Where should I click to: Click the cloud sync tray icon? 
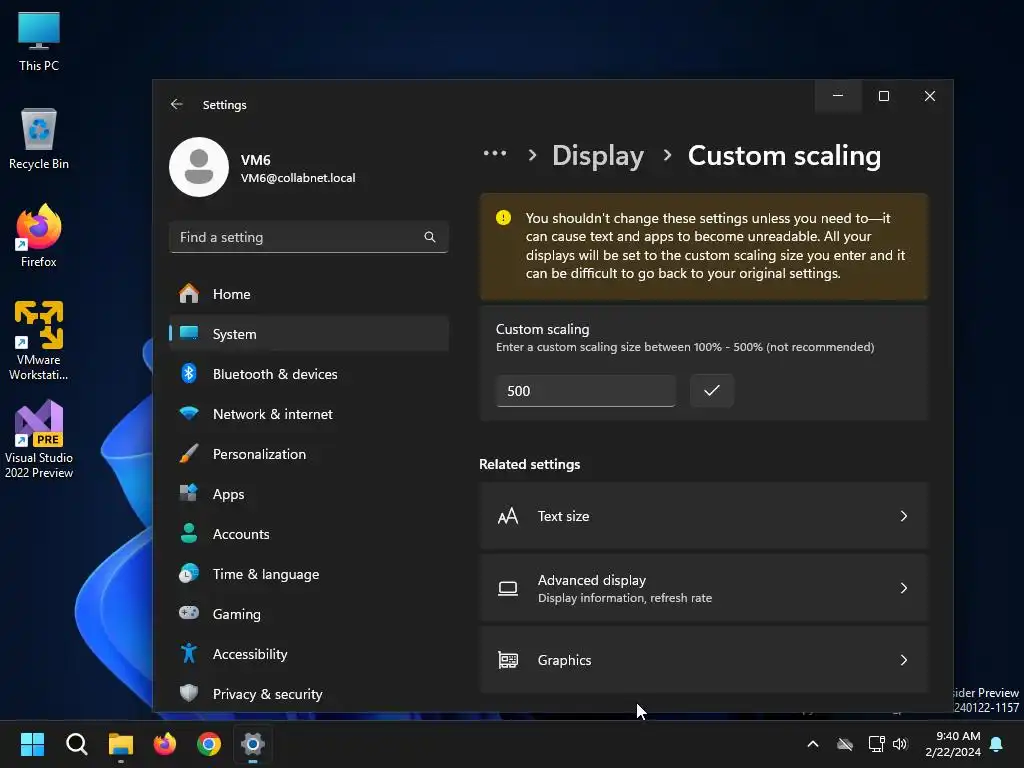coord(845,744)
